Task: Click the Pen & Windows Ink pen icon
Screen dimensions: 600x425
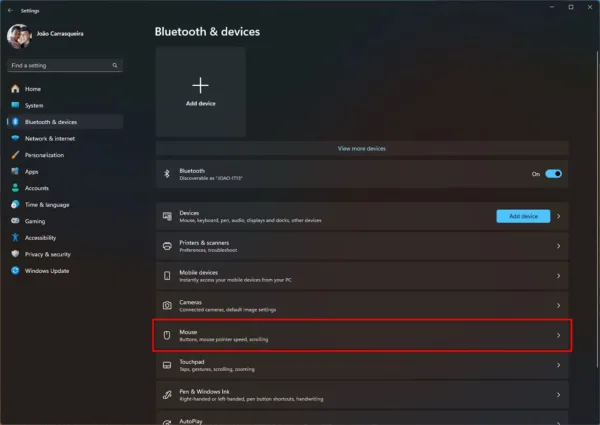Action: click(x=167, y=395)
